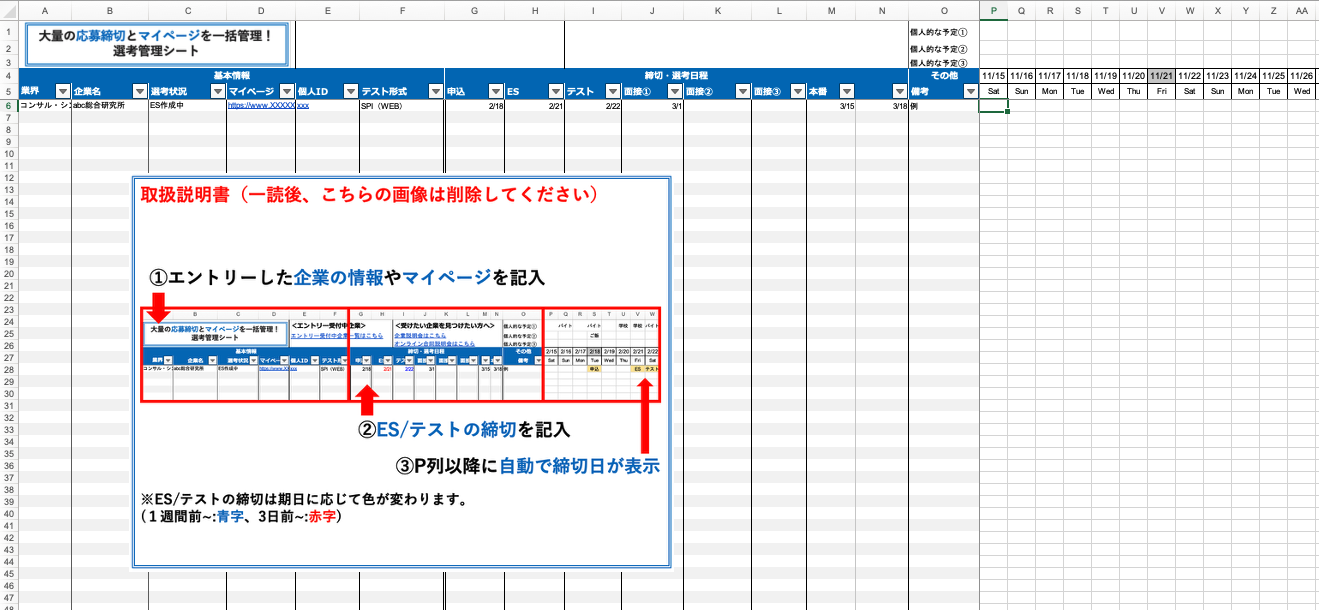1319x610 pixels.
Task: Open the 業界 filter dropdown arrow
Action: coord(63,91)
